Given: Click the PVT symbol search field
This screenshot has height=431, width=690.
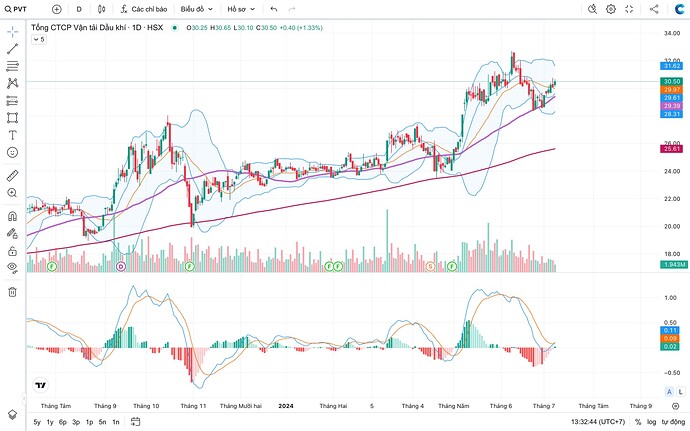Looking at the screenshot, I should [22, 8].
